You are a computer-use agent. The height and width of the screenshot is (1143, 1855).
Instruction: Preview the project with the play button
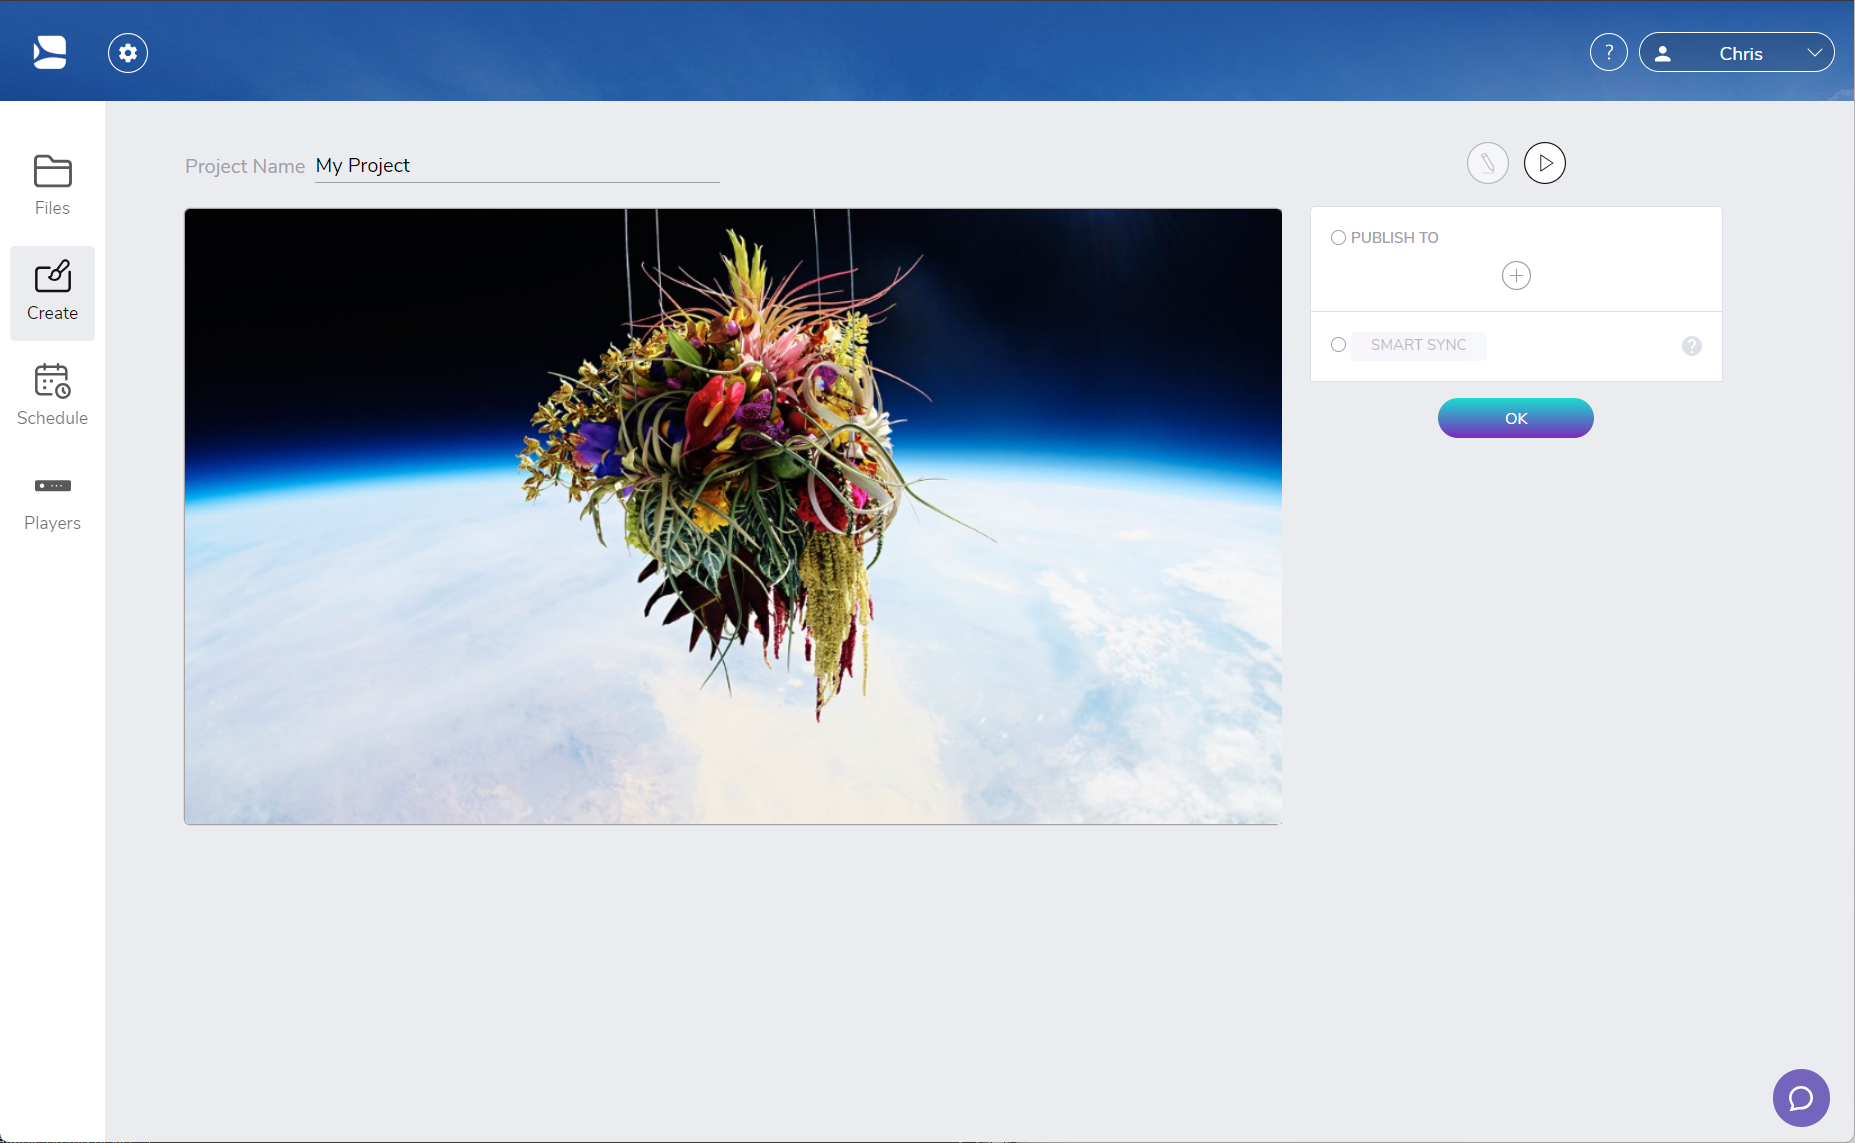pyautogui.click(x=1544, y=163)
